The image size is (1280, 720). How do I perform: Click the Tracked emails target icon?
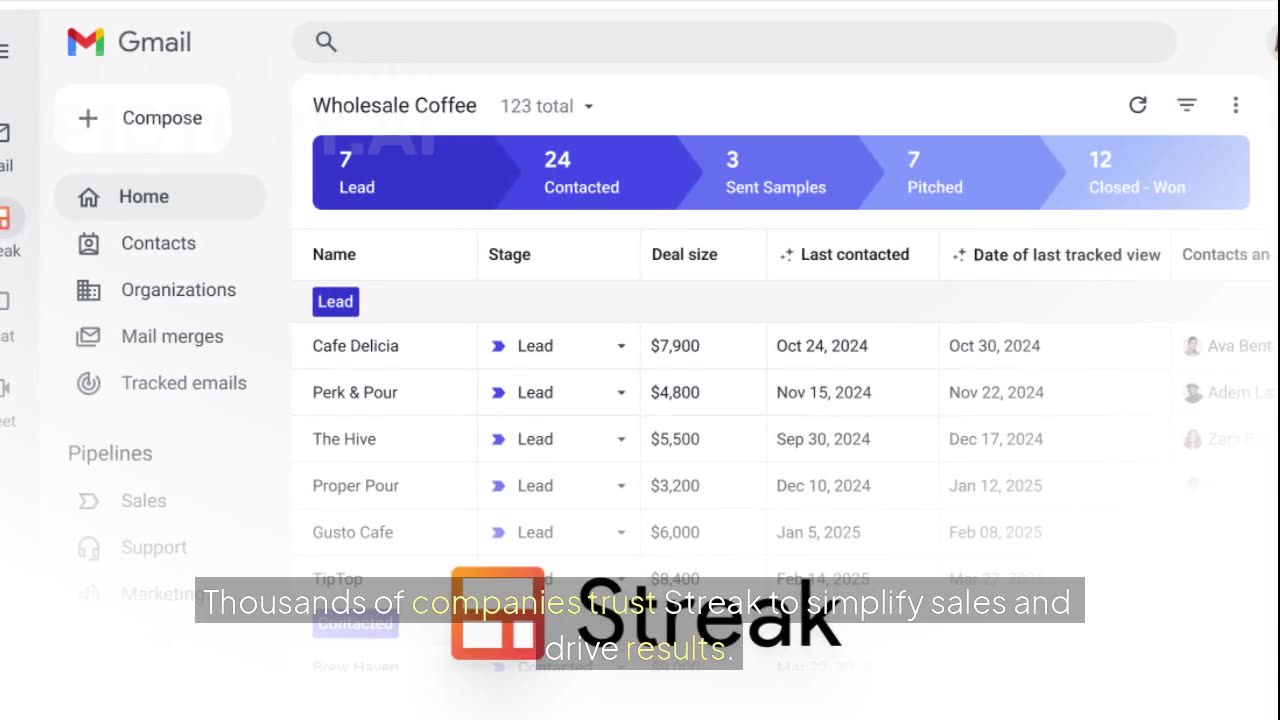coord(89,383)
